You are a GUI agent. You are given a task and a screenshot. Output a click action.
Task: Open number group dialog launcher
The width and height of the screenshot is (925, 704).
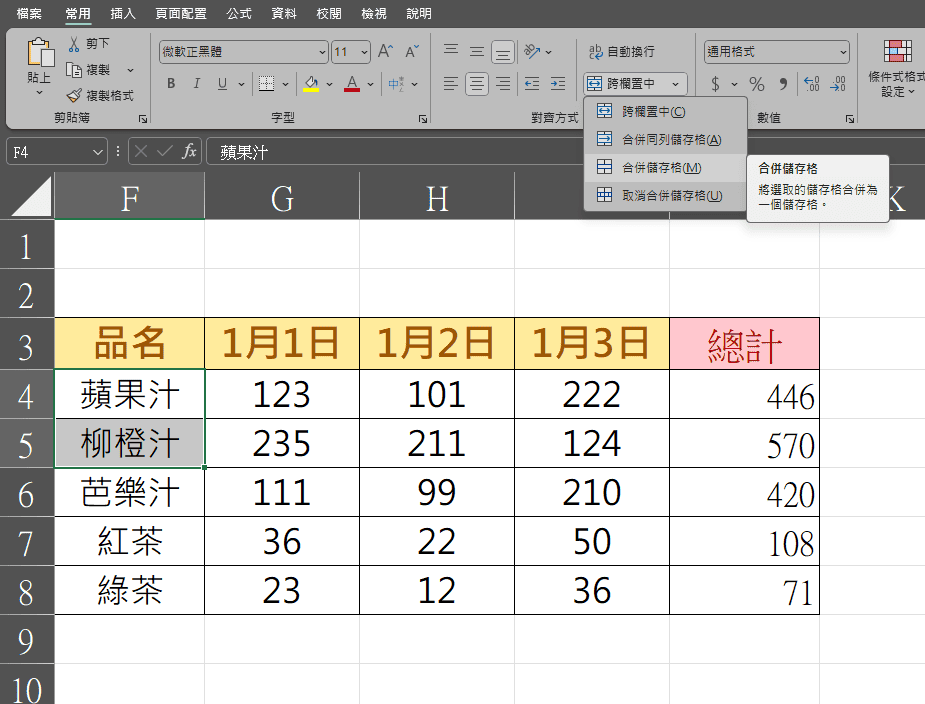point(849,119)
